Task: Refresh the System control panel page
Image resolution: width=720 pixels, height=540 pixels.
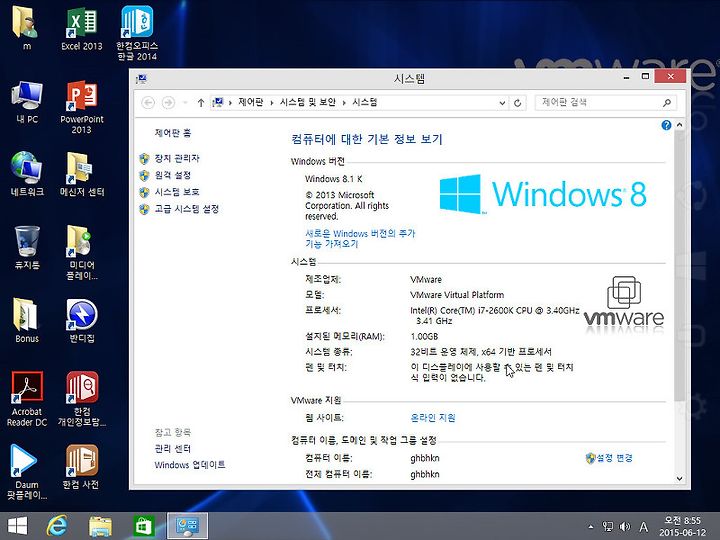Action: 518,103
